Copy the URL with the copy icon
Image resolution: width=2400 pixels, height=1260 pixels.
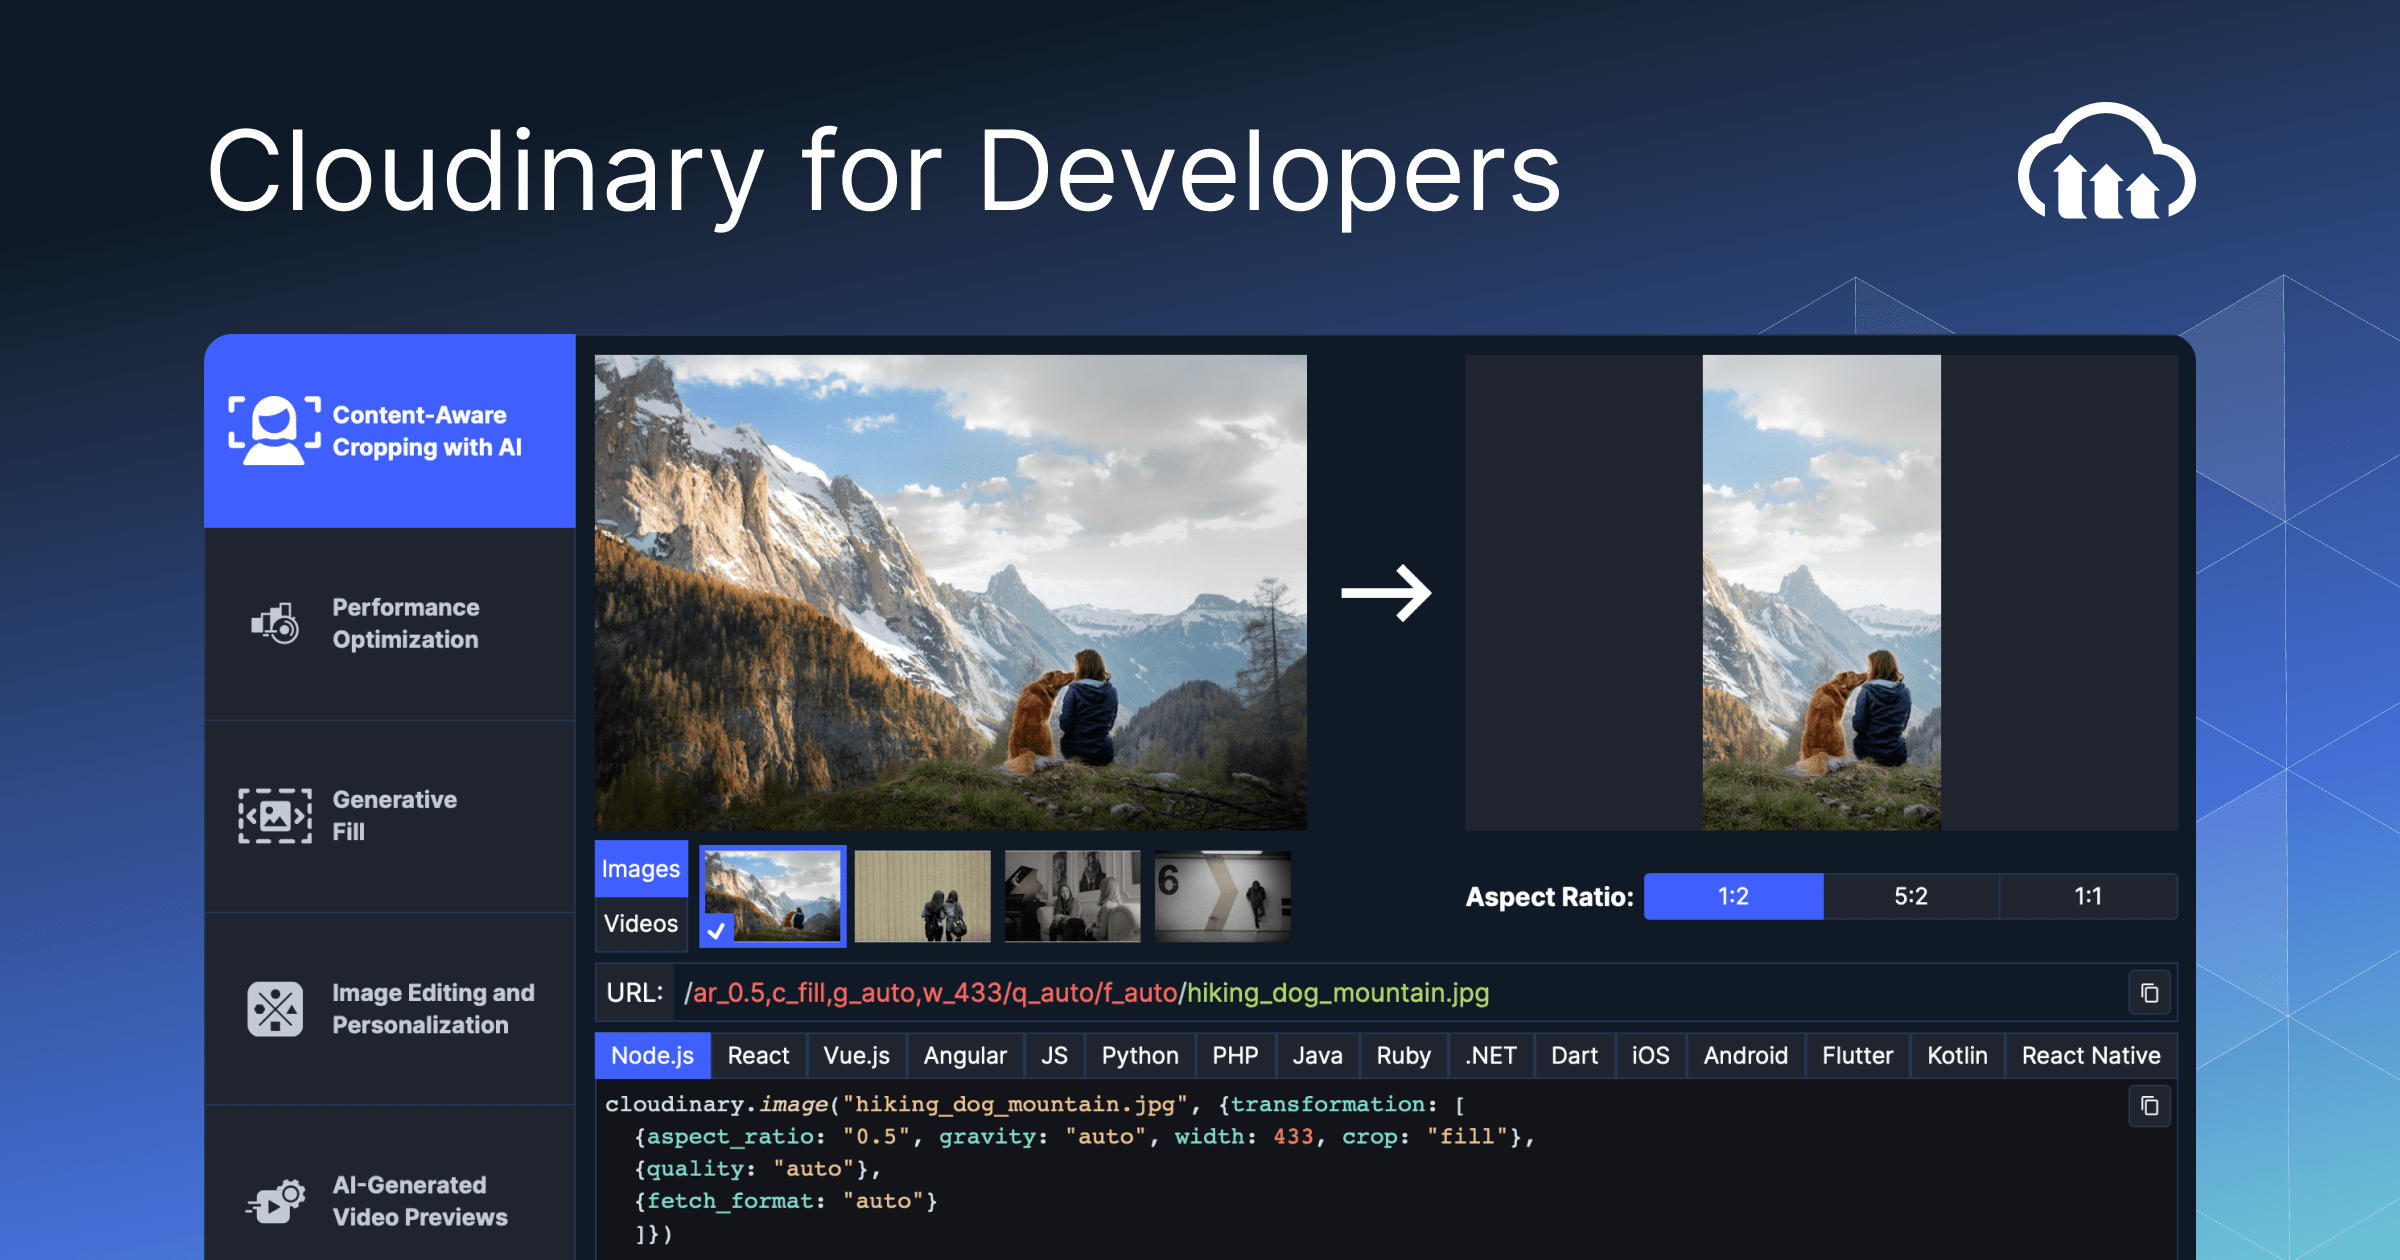[x=2149, y=993]
